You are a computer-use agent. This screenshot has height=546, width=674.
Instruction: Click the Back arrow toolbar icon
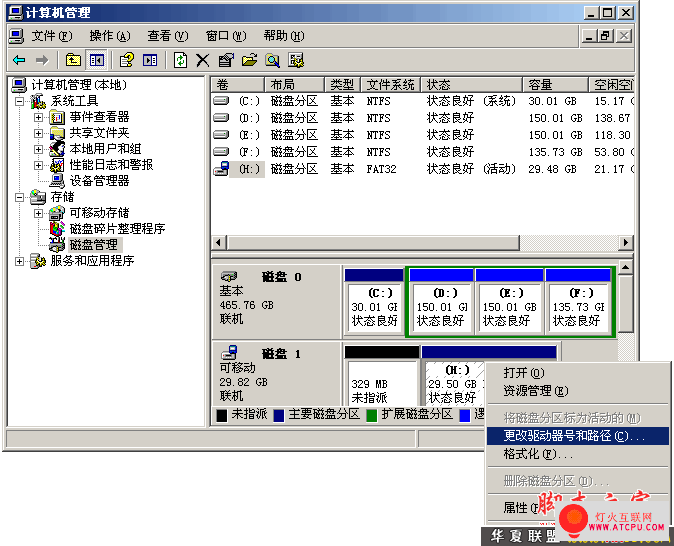pyautogui.click(x=19, y=60)
